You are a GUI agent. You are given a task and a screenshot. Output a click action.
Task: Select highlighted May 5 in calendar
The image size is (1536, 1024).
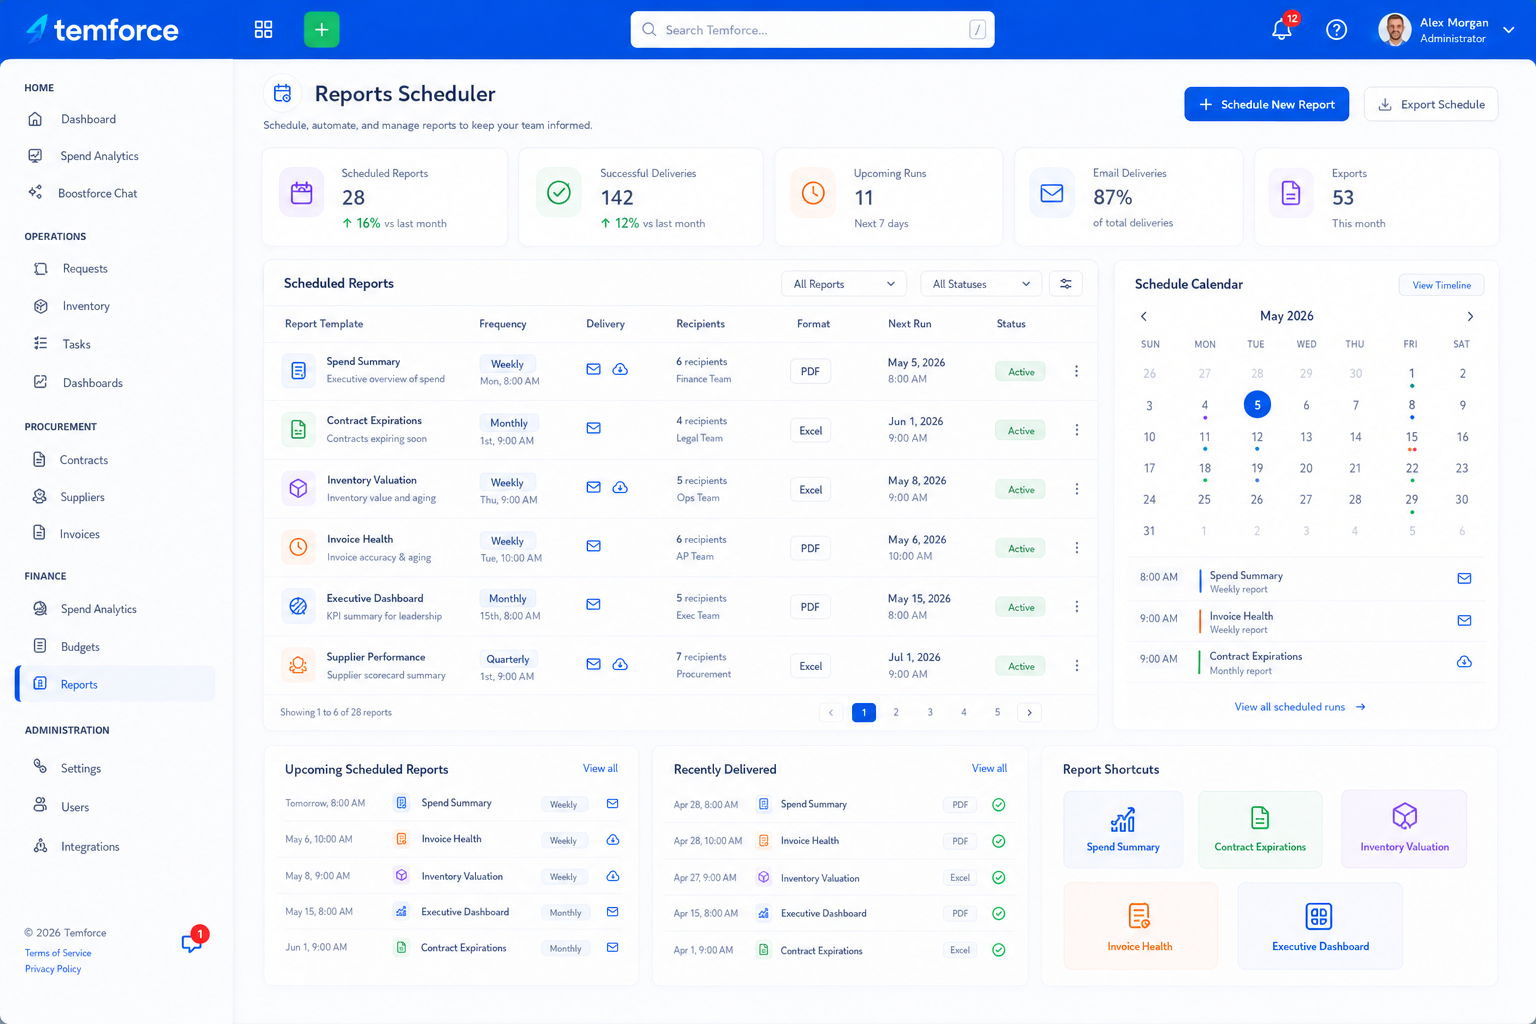coord(1257,405)
